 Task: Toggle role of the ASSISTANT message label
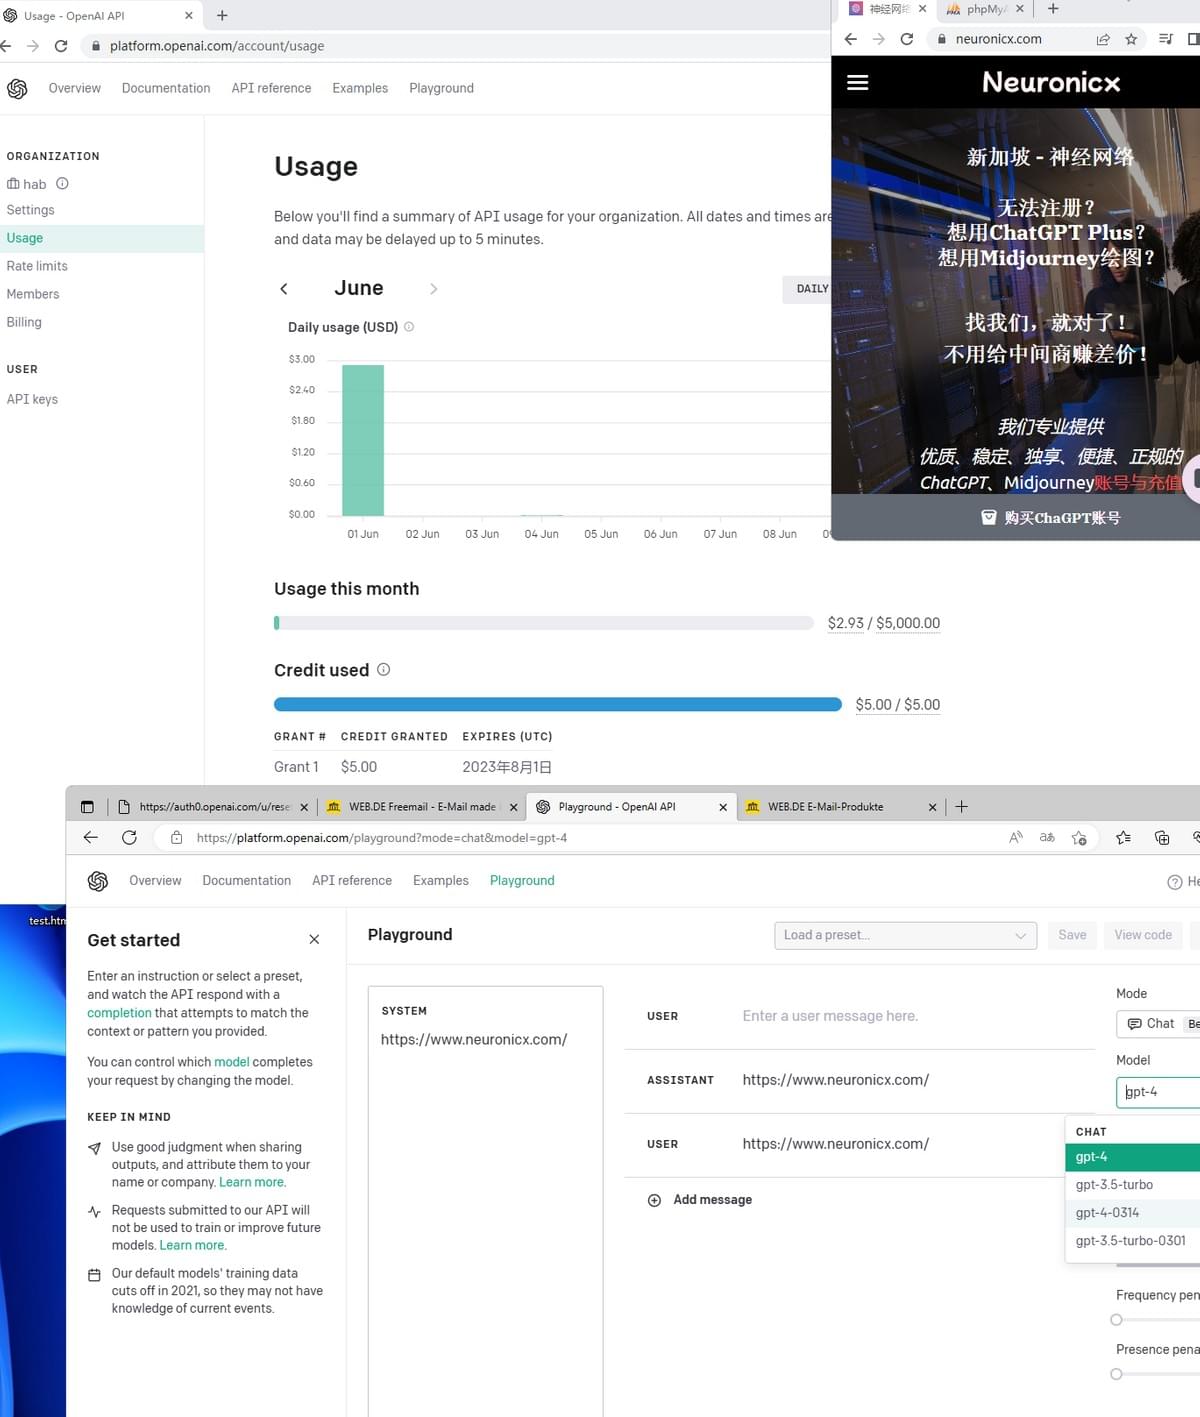680,1080
